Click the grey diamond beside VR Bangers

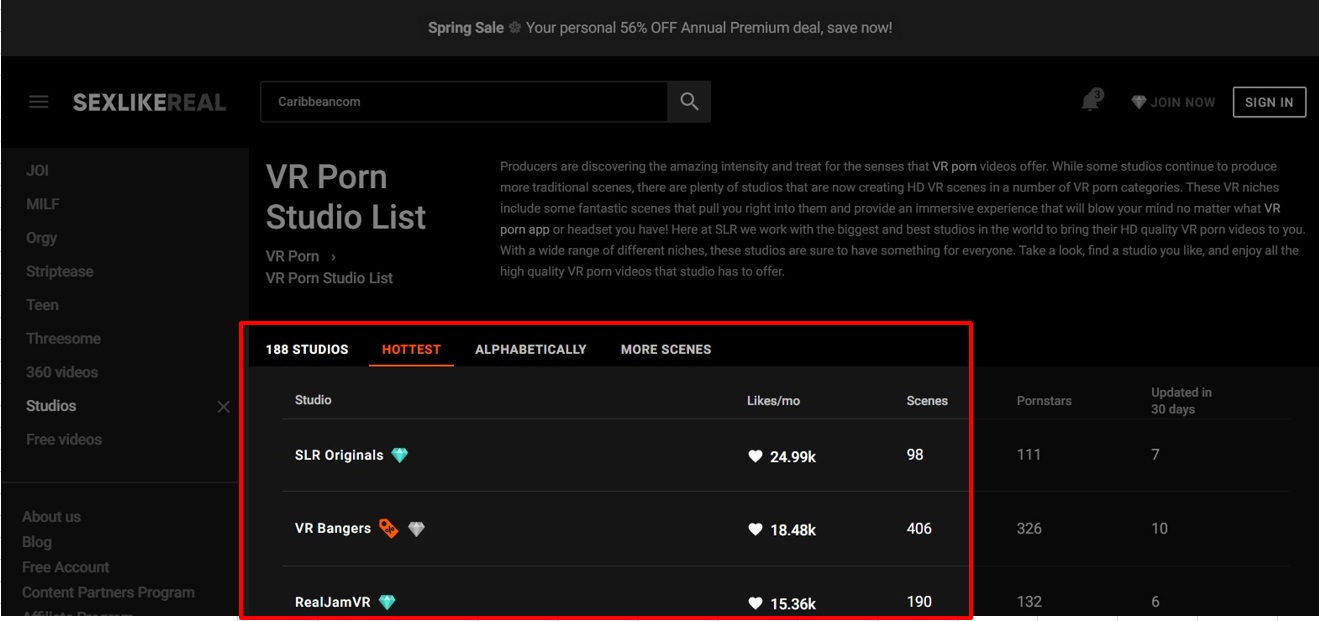click(417, 529)
